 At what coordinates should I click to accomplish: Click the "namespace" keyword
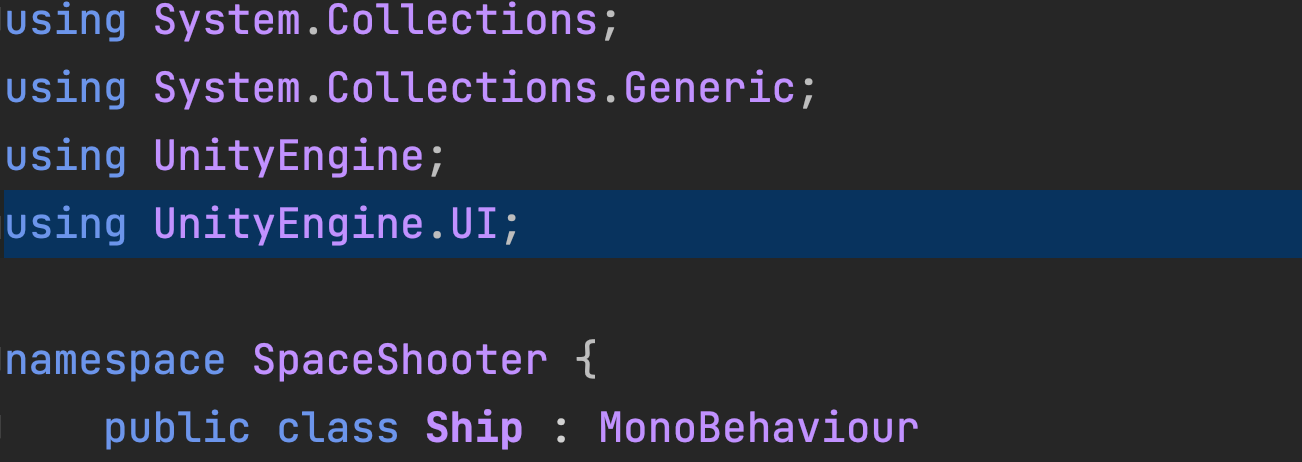[115, 360]
